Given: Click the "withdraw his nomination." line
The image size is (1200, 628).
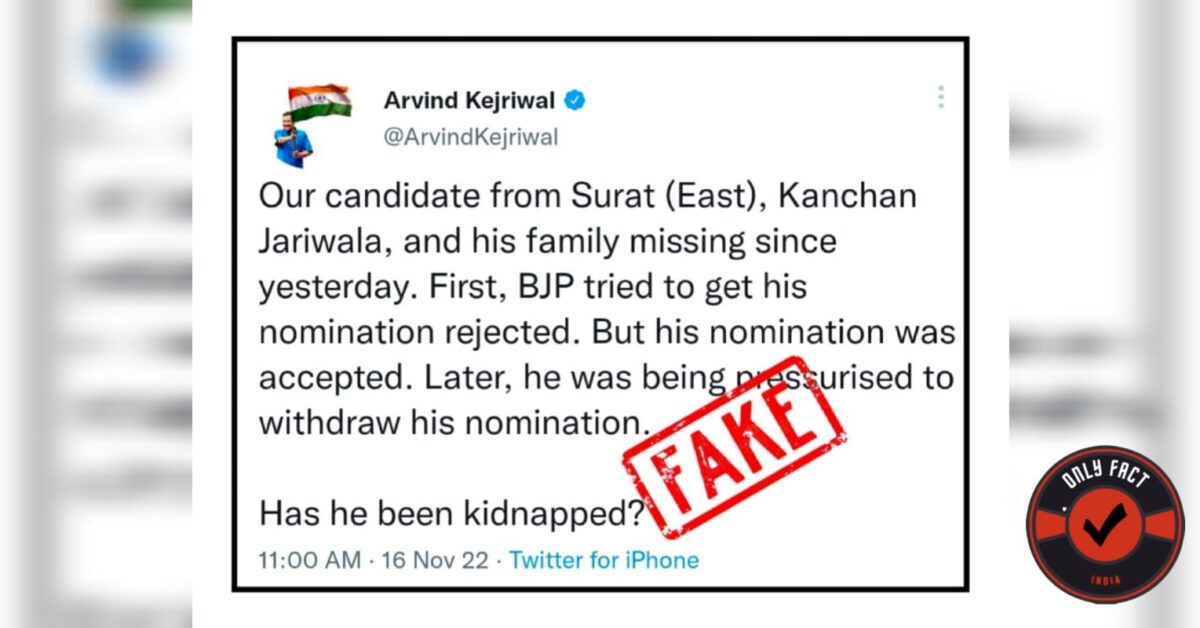Looking at the screenshot, I should [447, 421].
